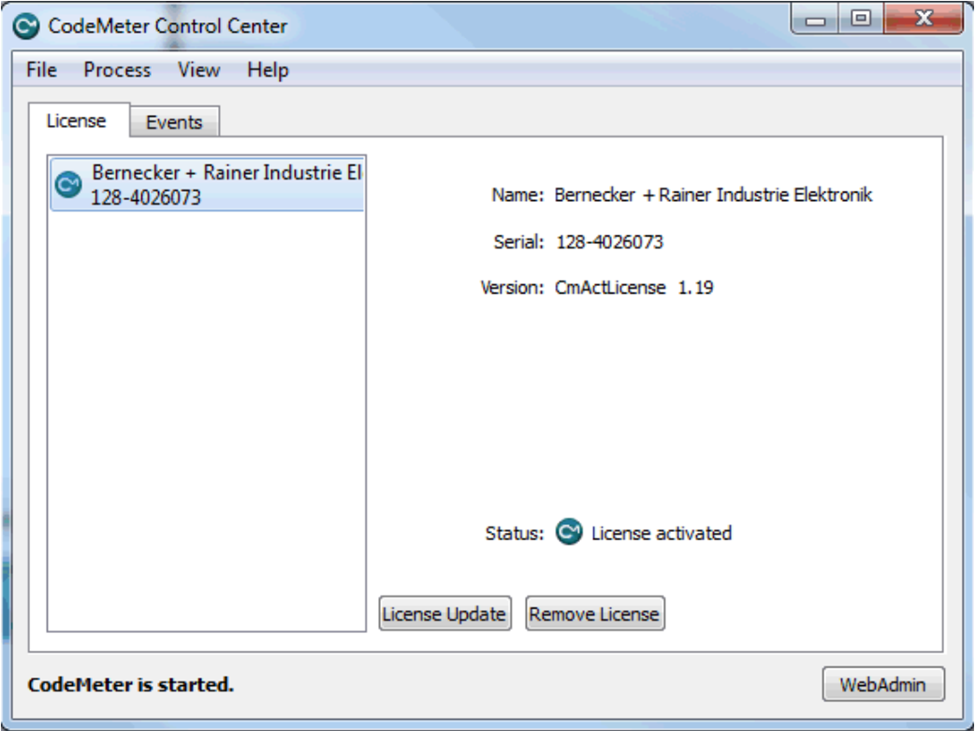The image size is (975, 731).
Task: Click the Serial value in the details pane
Action: click(609, 242)
